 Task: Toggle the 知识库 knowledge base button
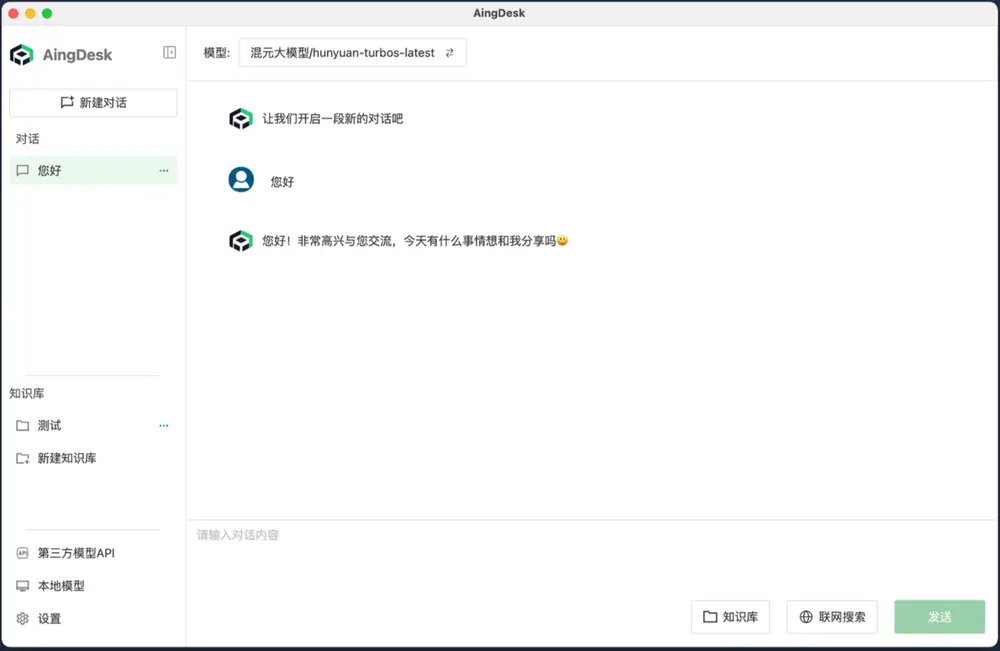[730, 617]
